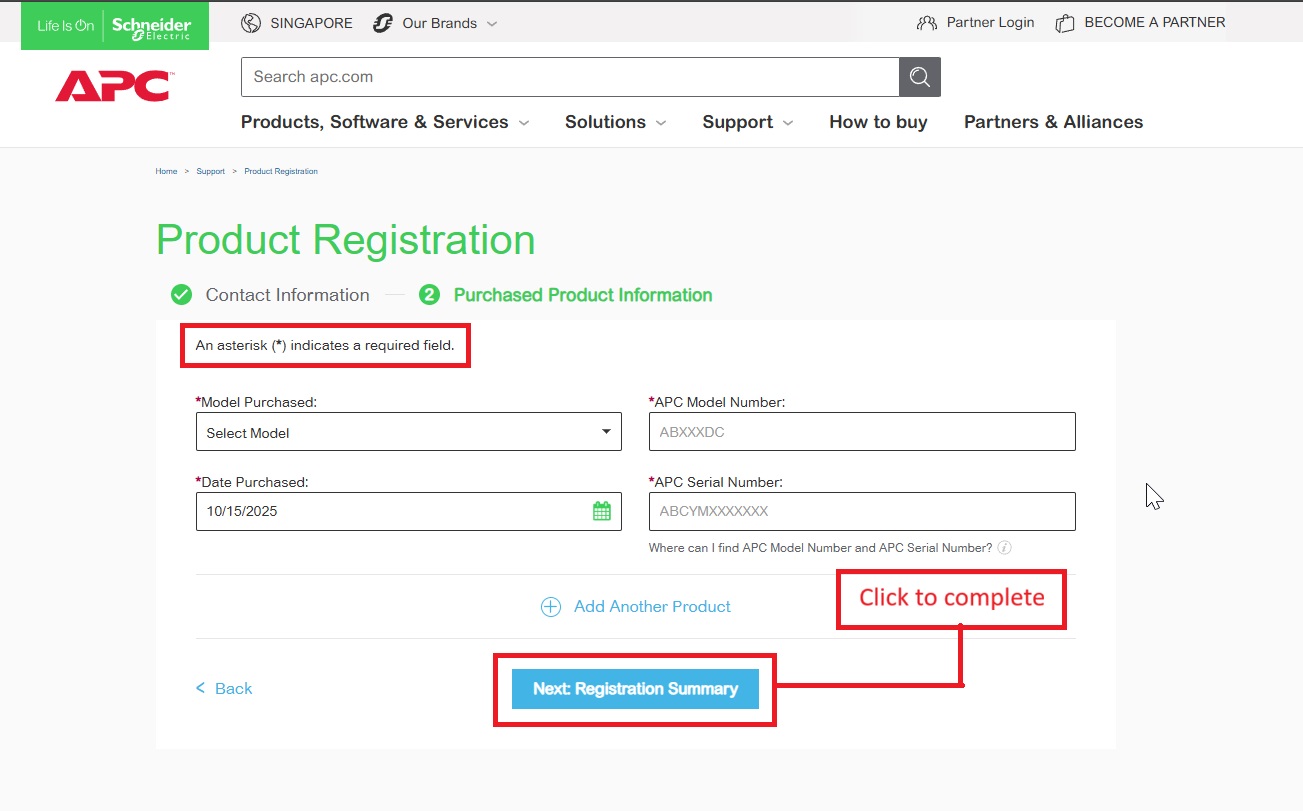Click the Become a Partner icon

(1065, 22)
